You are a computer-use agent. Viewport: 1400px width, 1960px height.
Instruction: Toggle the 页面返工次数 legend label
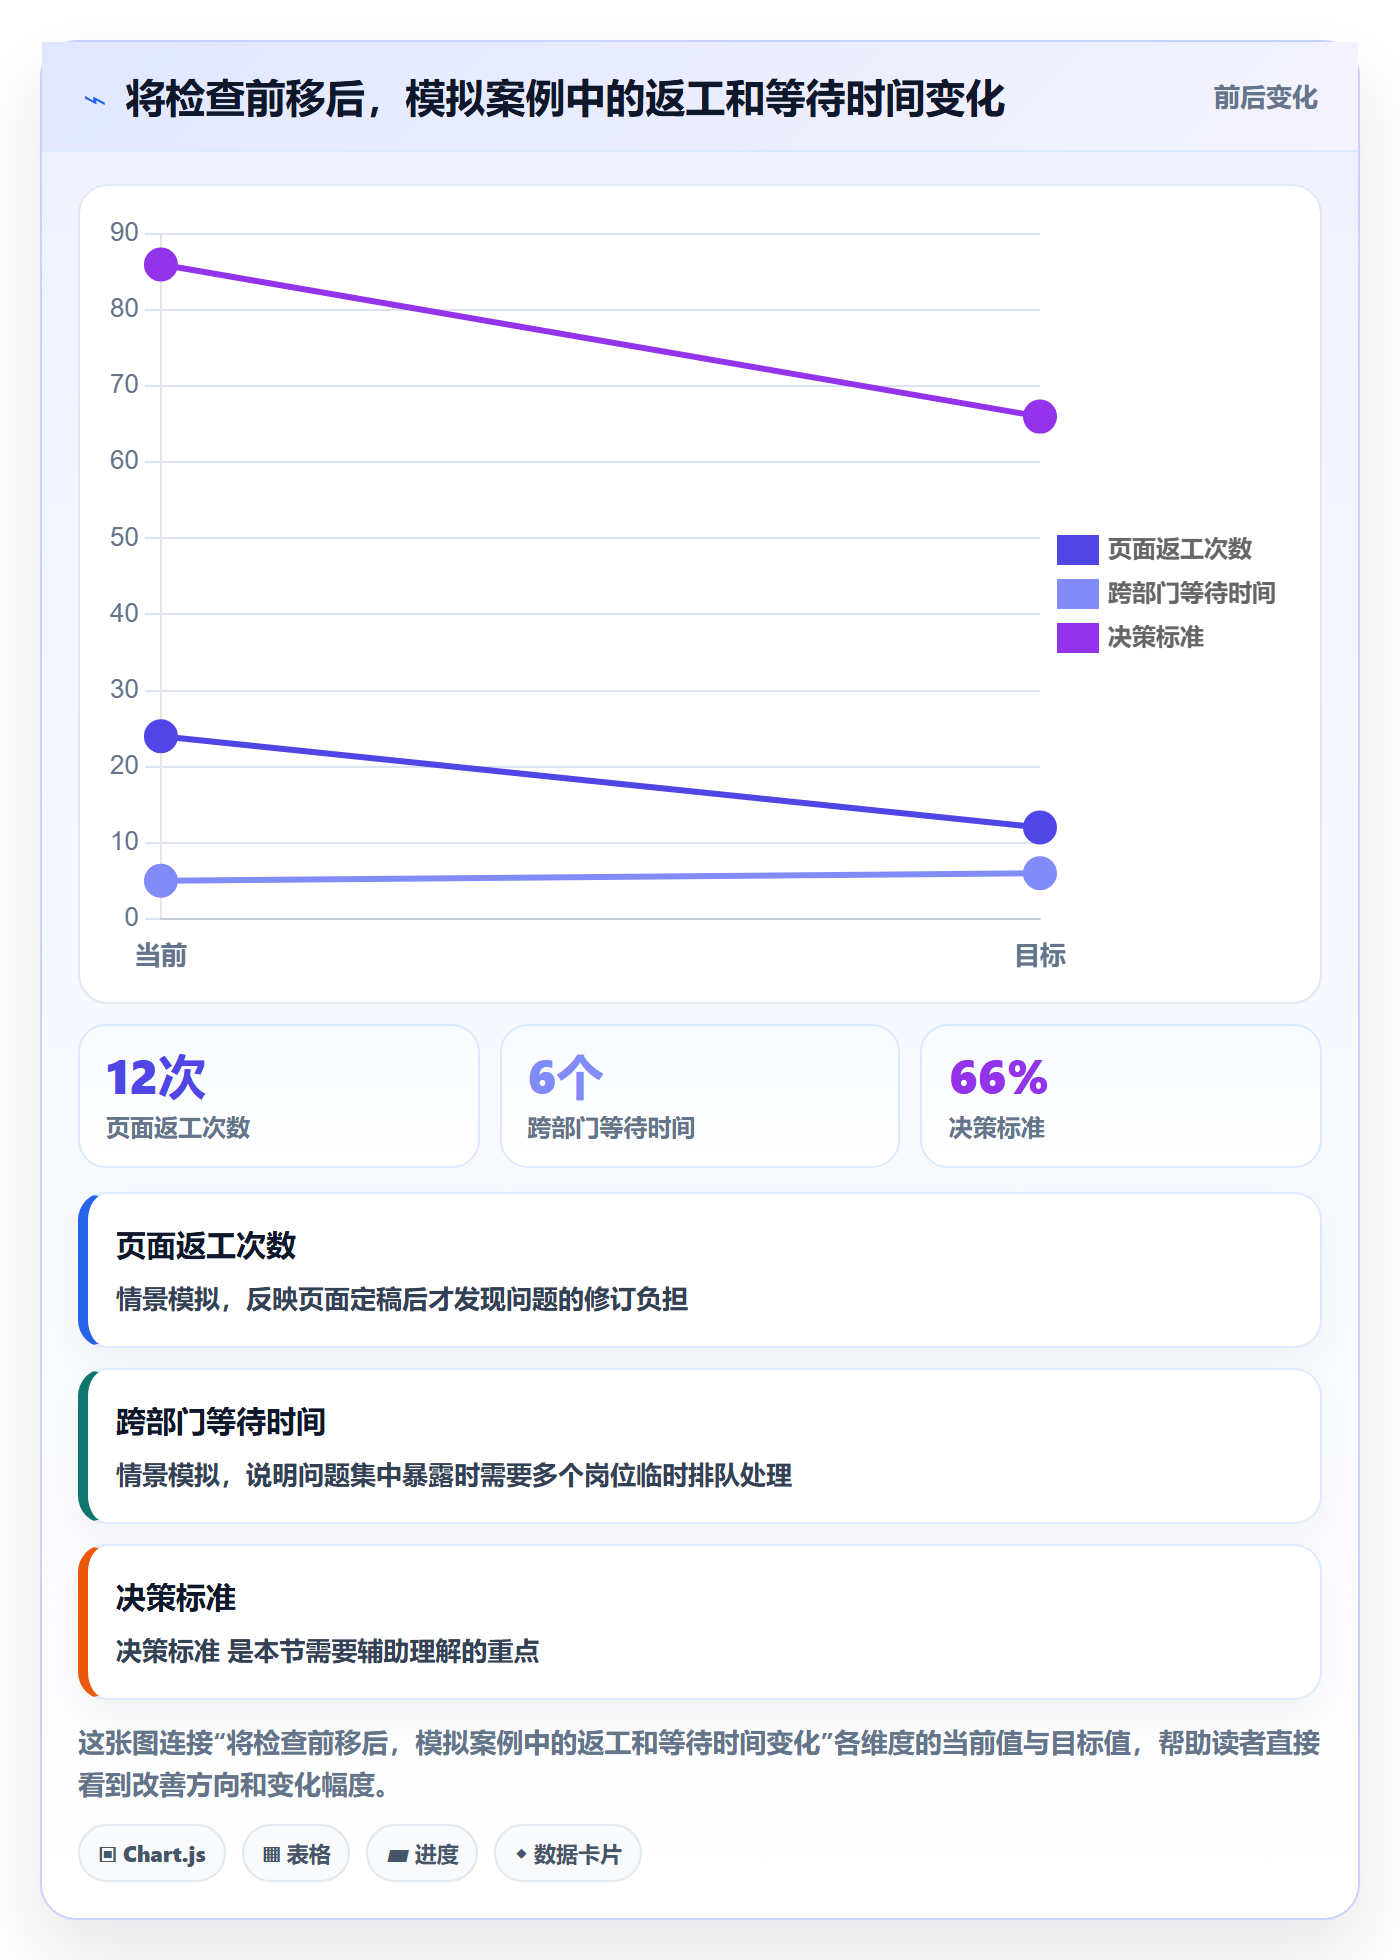pyautogui.click(x=1179, y=549)
